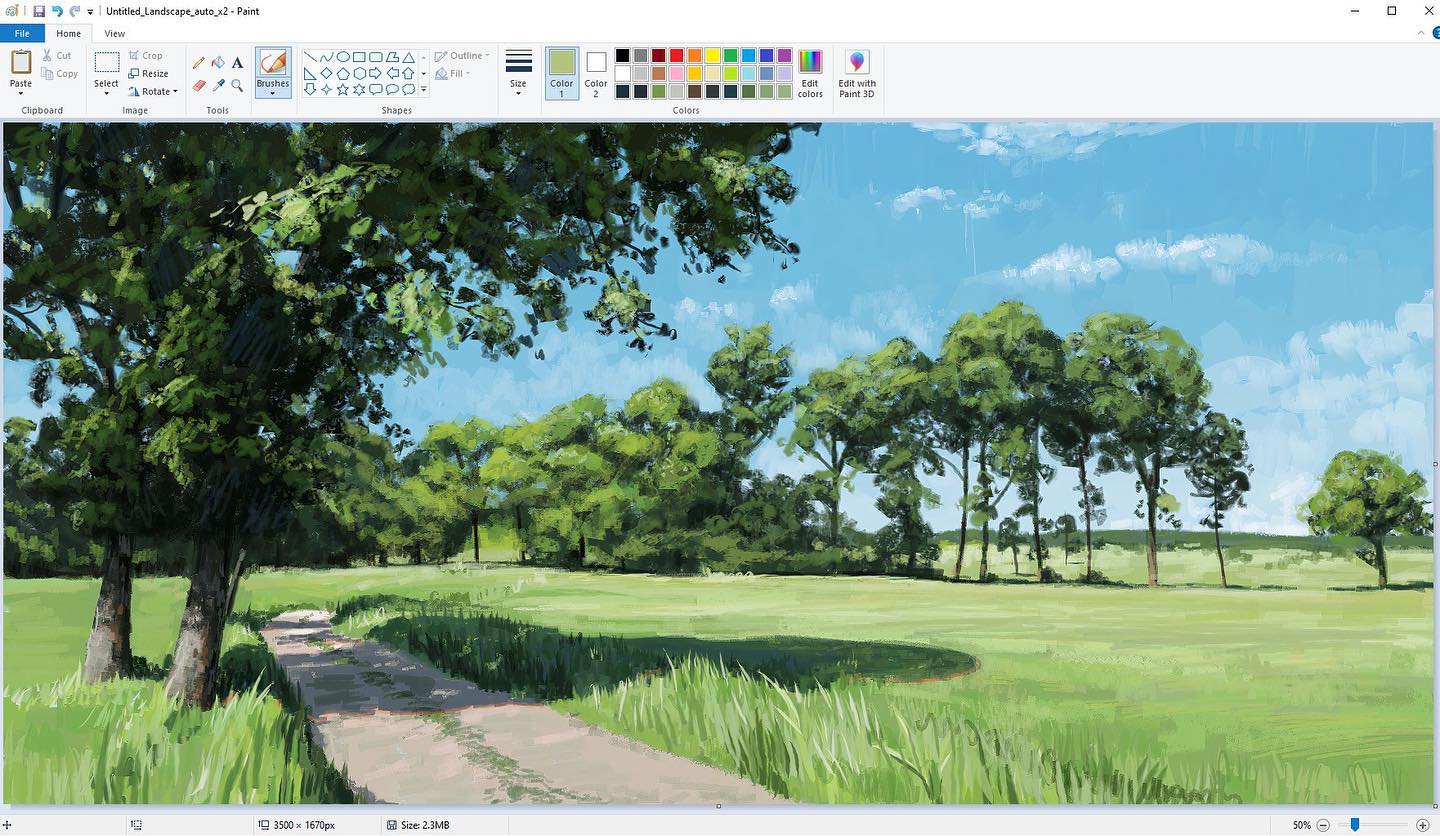Choose the Hexagon shape

pos(359,73)
